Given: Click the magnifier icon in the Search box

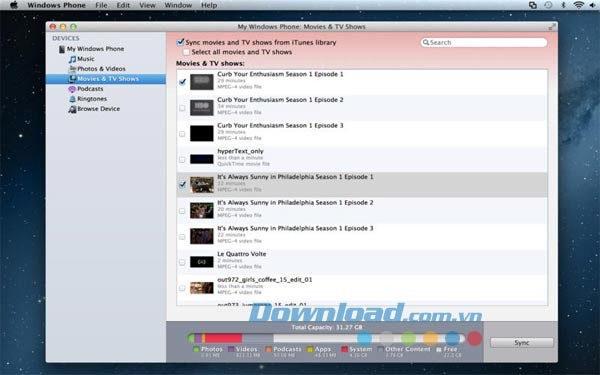Looking at the screenshot, I should 426,42.
